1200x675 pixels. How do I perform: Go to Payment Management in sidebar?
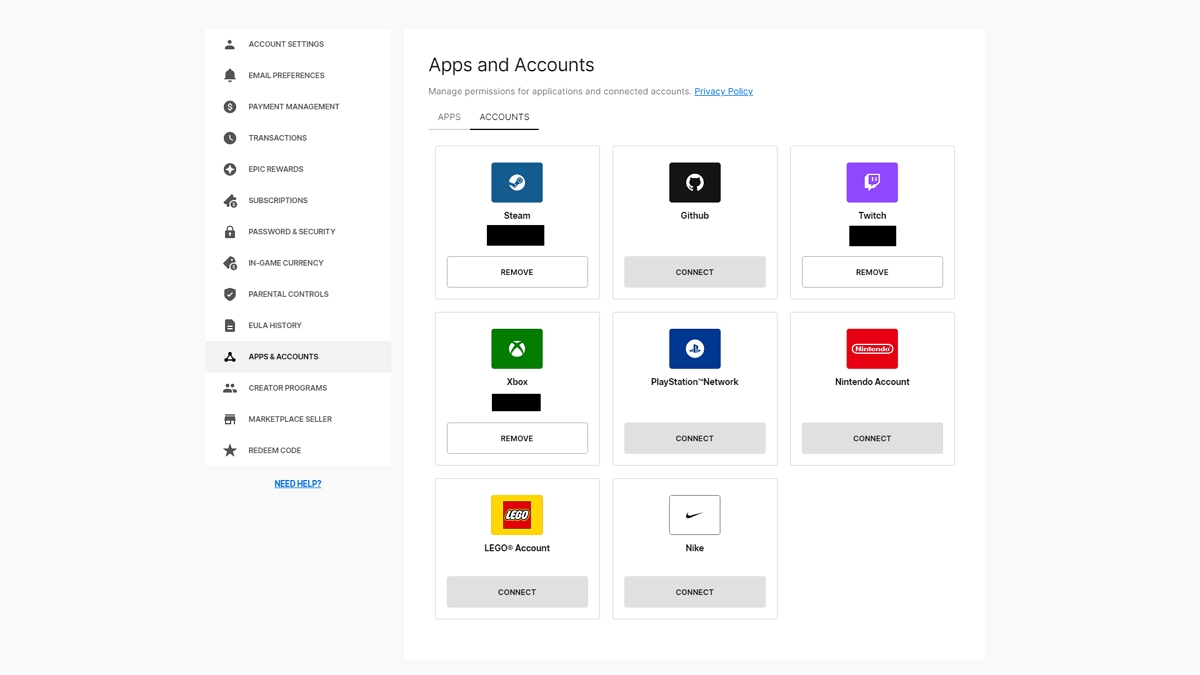[x=293, y=107]
